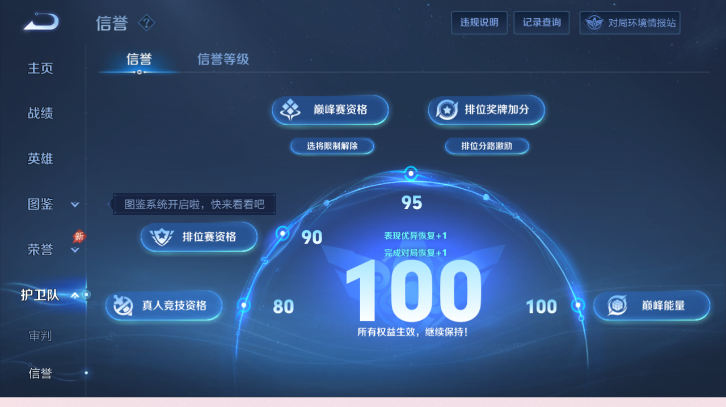
Task: Open the 审判 sub-item
Action: (40, 336)
